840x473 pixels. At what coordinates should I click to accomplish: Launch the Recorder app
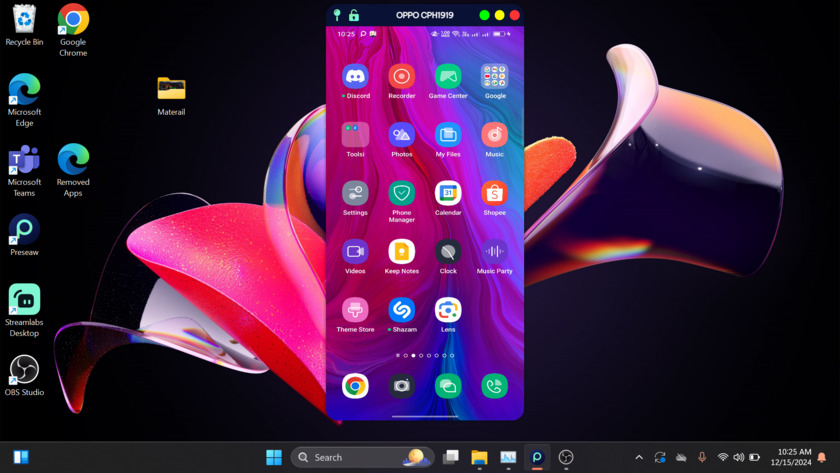pos(401,77)
